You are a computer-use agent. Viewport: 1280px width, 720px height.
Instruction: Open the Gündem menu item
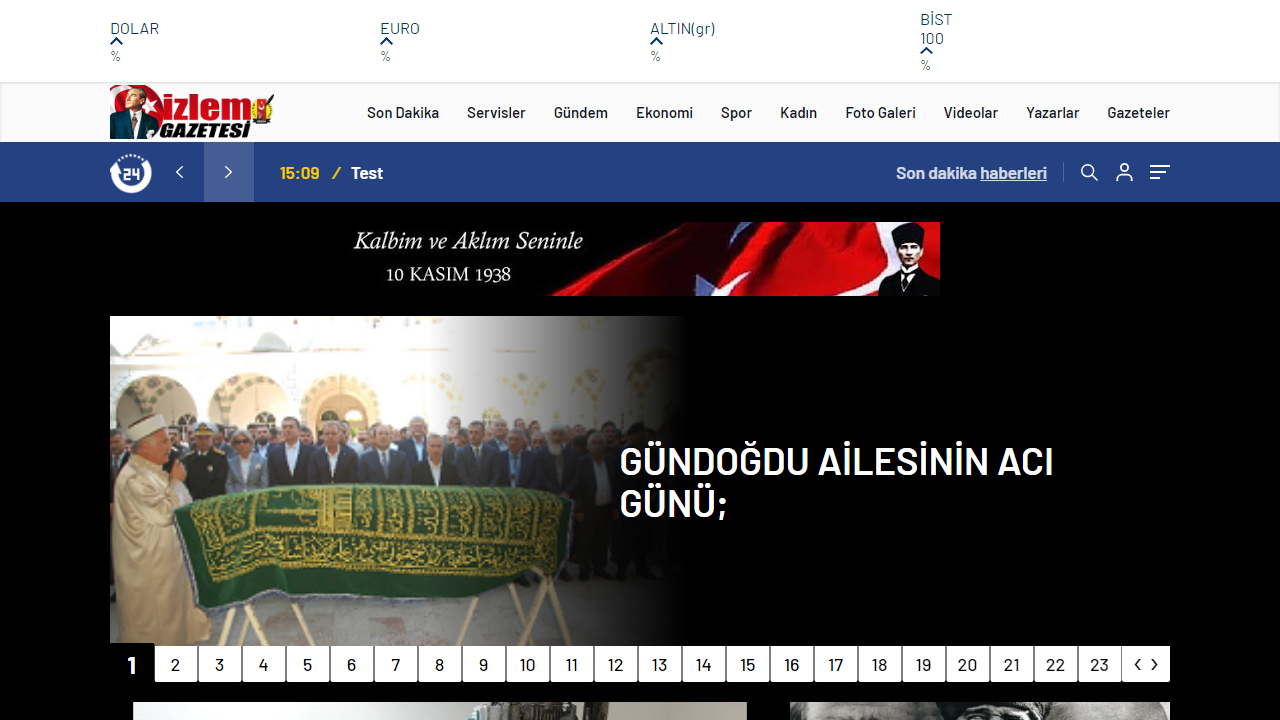pyautogui.click(x=580, y=112)
